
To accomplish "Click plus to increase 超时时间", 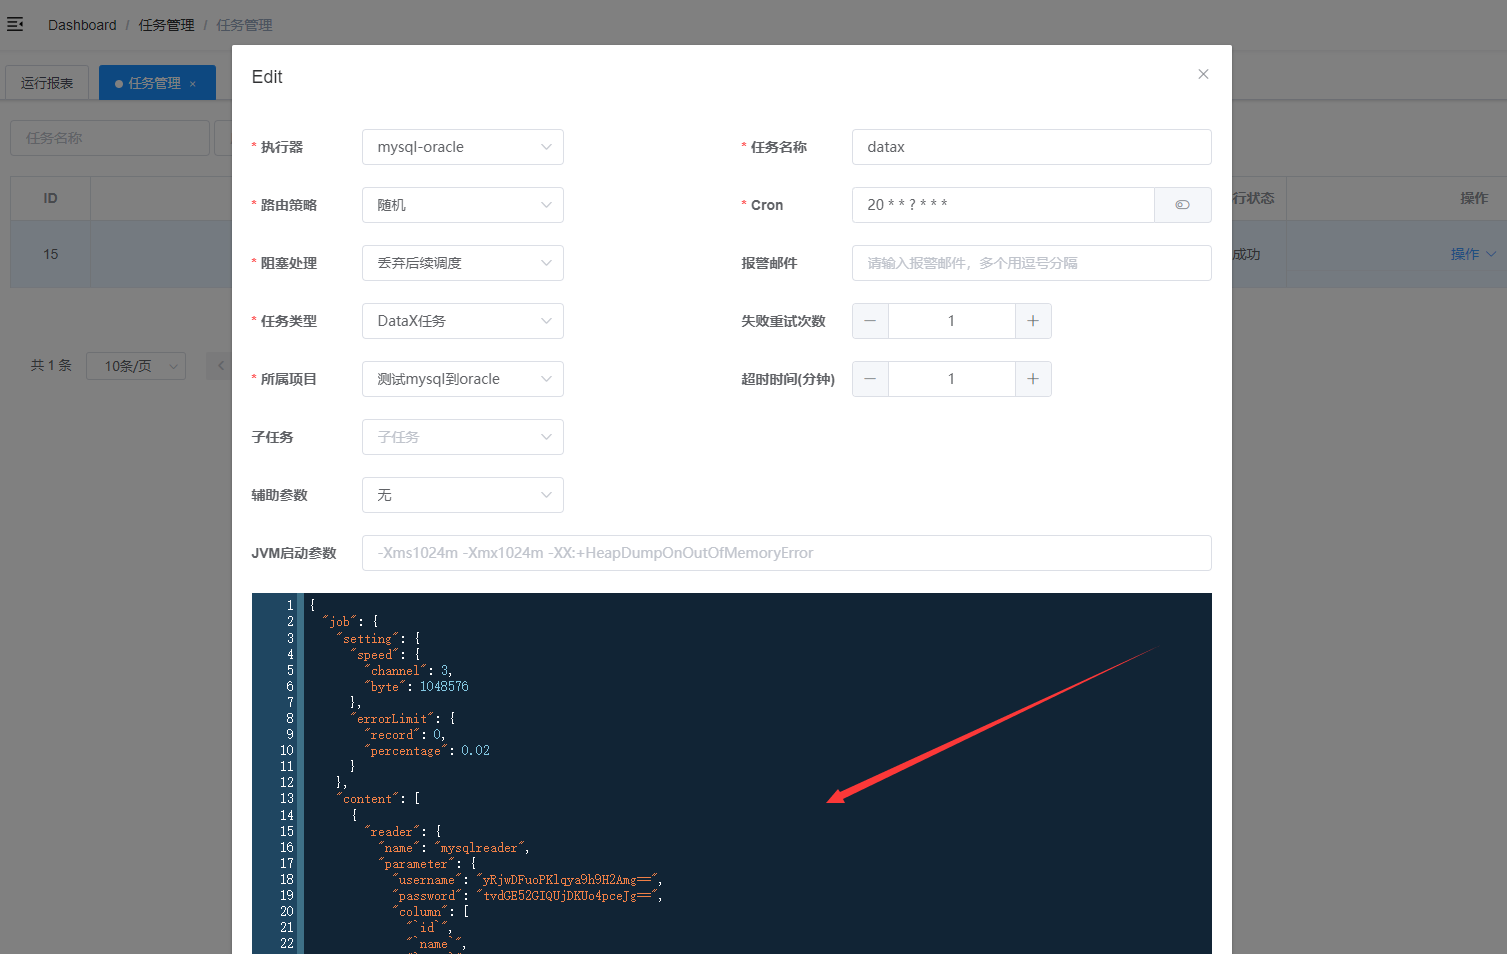I will [x=1033, y=378].
